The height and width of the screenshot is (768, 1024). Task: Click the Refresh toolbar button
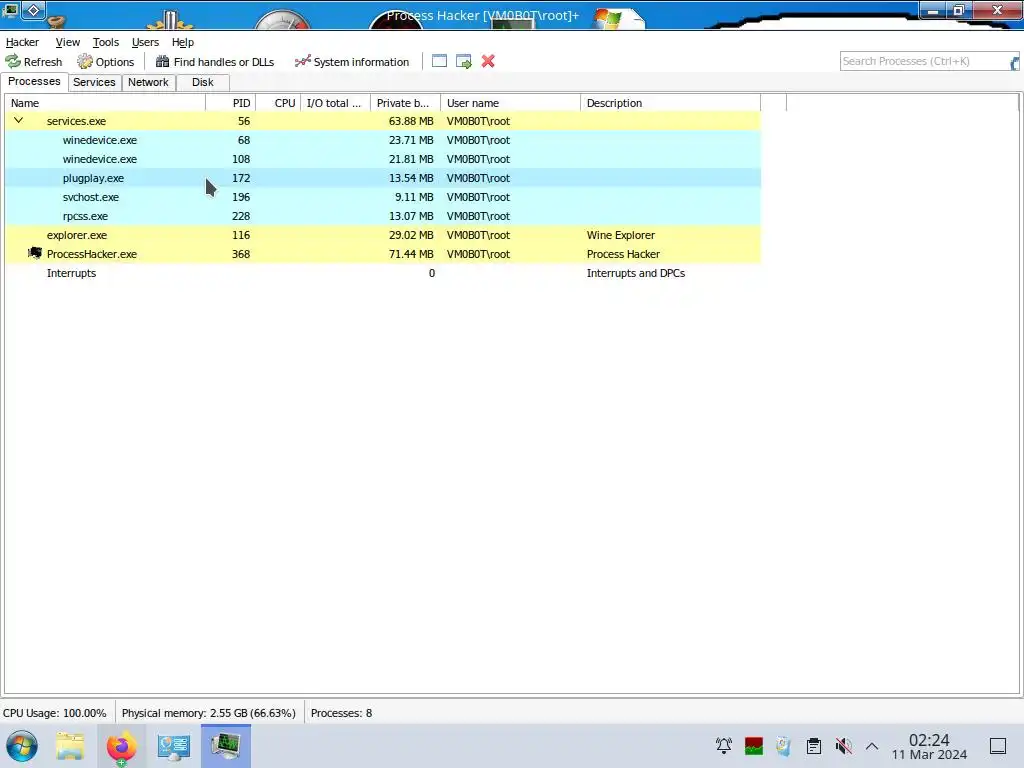(x=34, y=61)
